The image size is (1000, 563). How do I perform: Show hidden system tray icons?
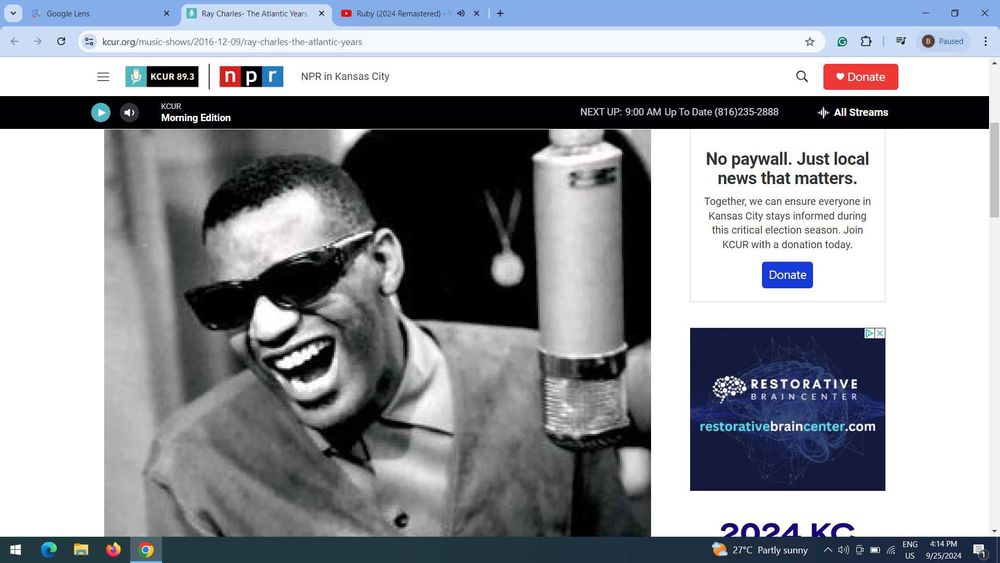click(827, 550)
